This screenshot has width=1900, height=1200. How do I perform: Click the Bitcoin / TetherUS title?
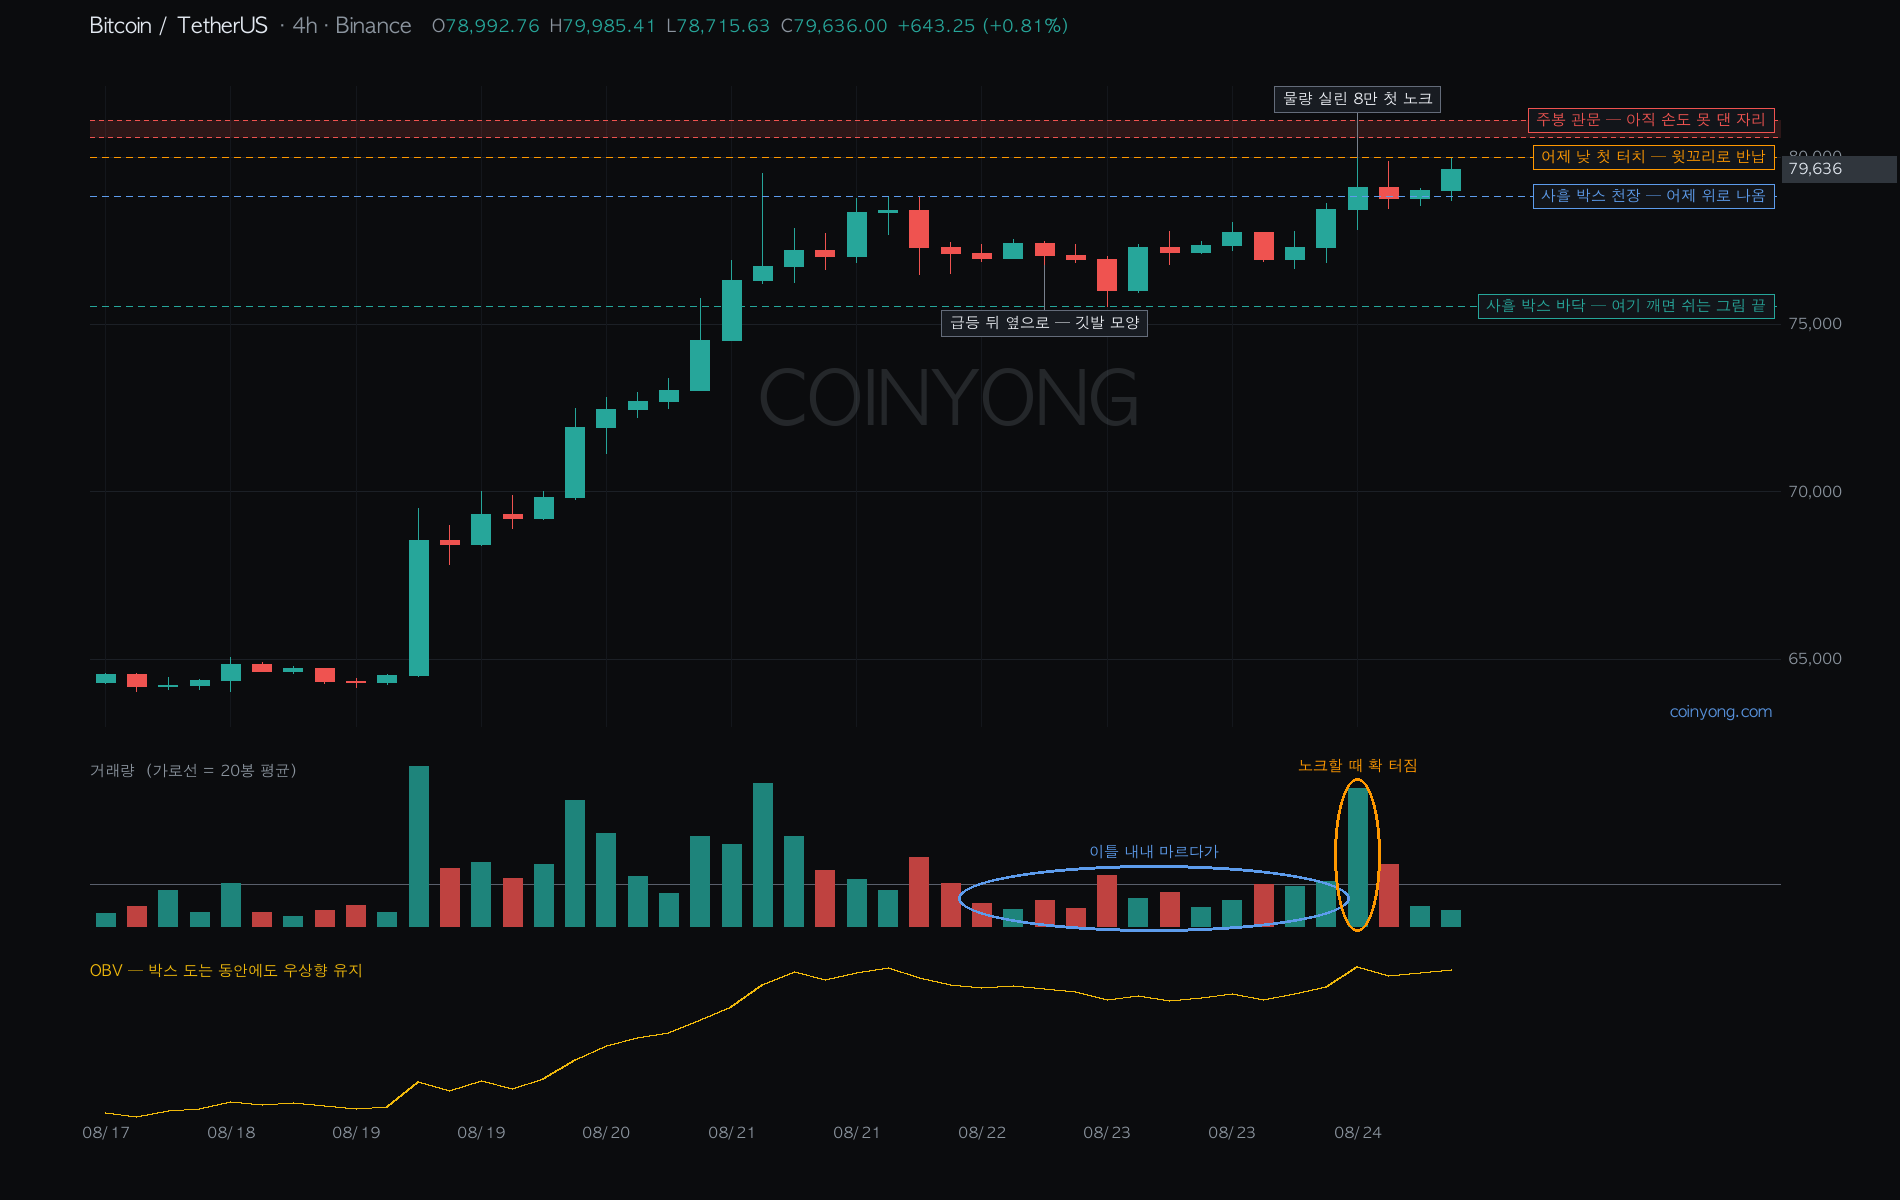(179, 26)
